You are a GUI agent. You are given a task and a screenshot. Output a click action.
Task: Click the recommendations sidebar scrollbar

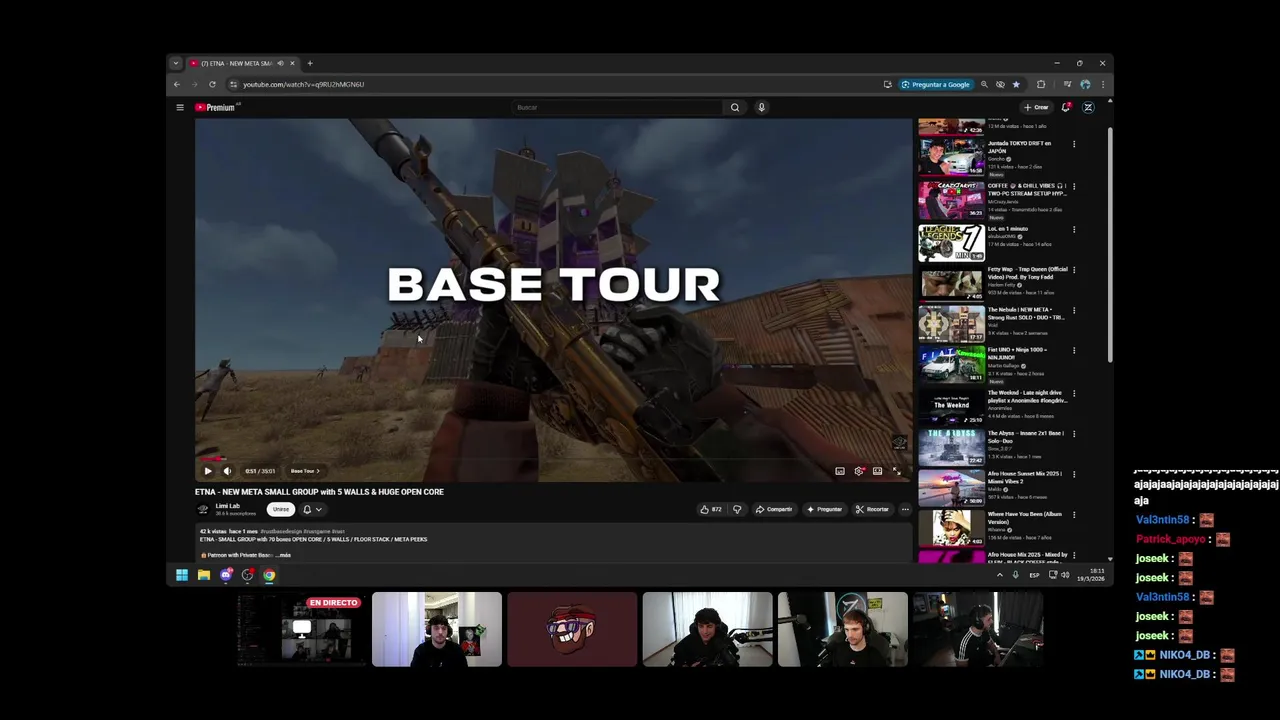[1109, 245]
